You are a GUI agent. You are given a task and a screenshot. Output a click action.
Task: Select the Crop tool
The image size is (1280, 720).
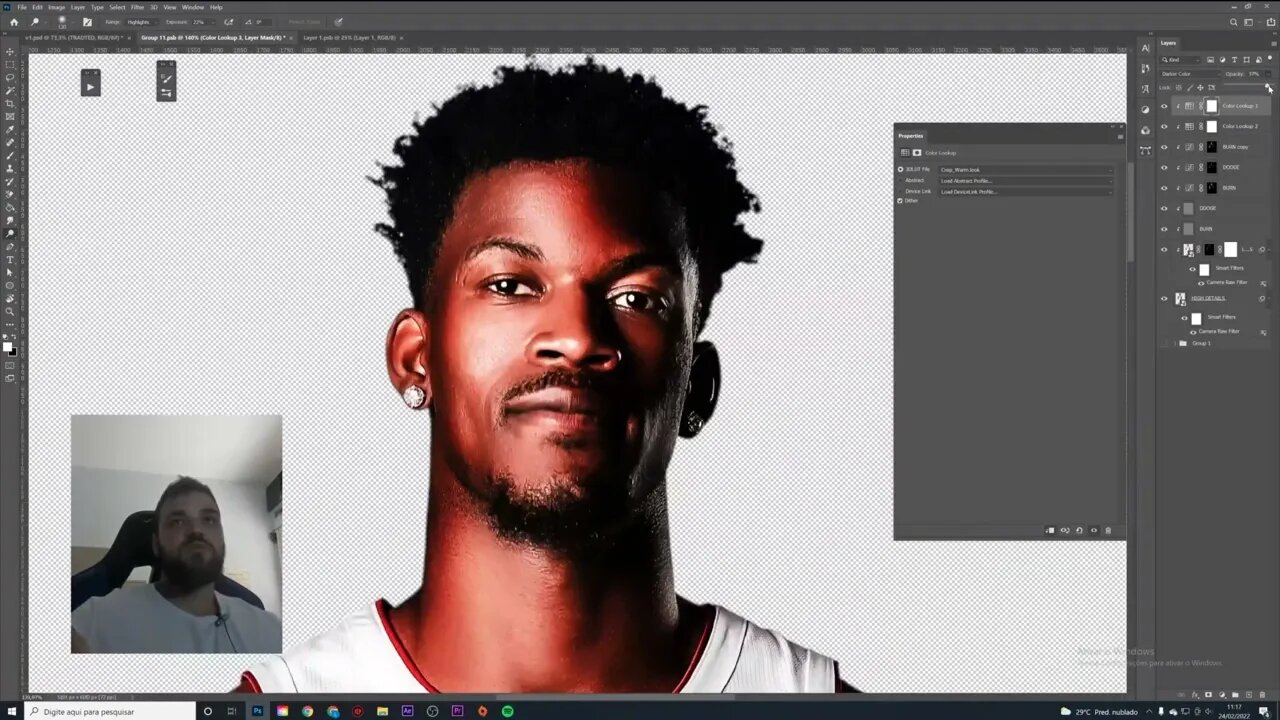(x=10, y=104)
